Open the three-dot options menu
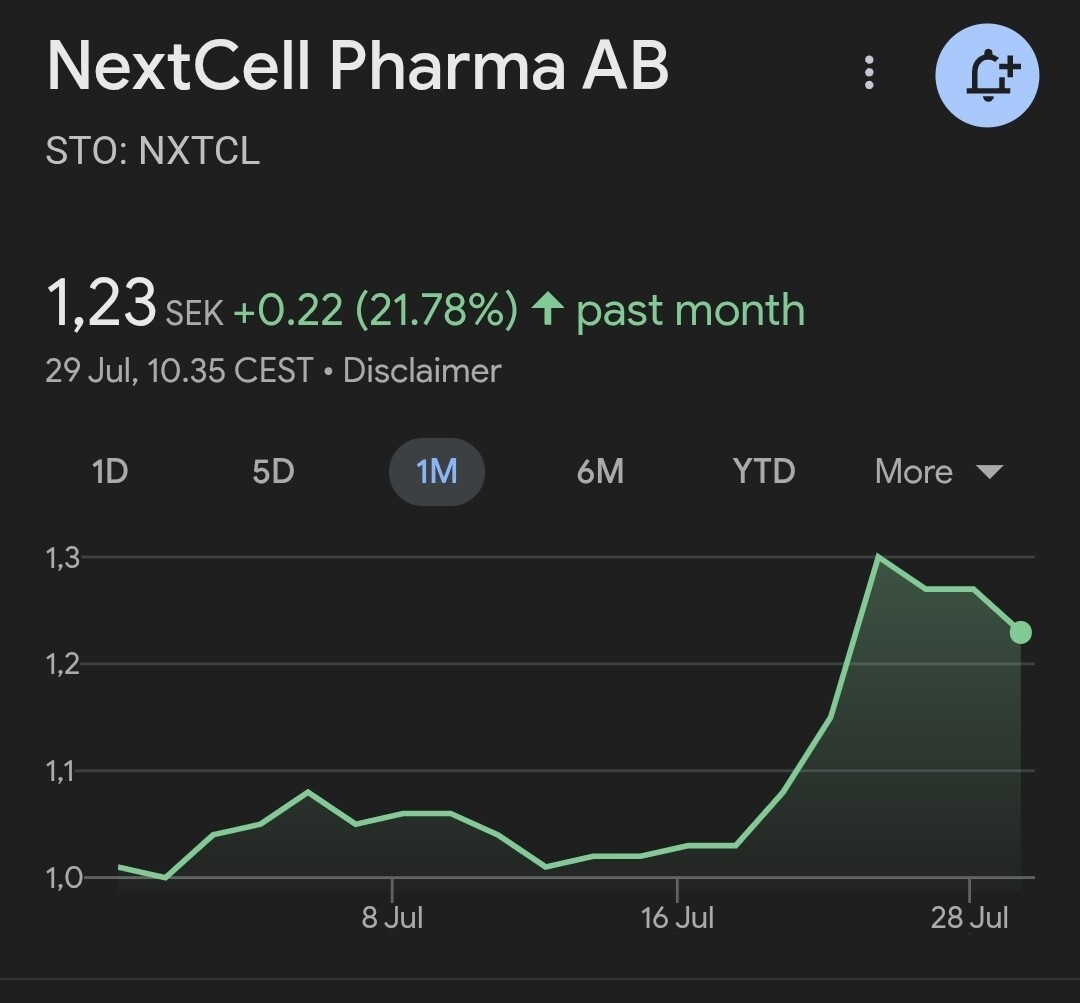Viewport: 1080px width, 1003px height. tap(870, 73)
